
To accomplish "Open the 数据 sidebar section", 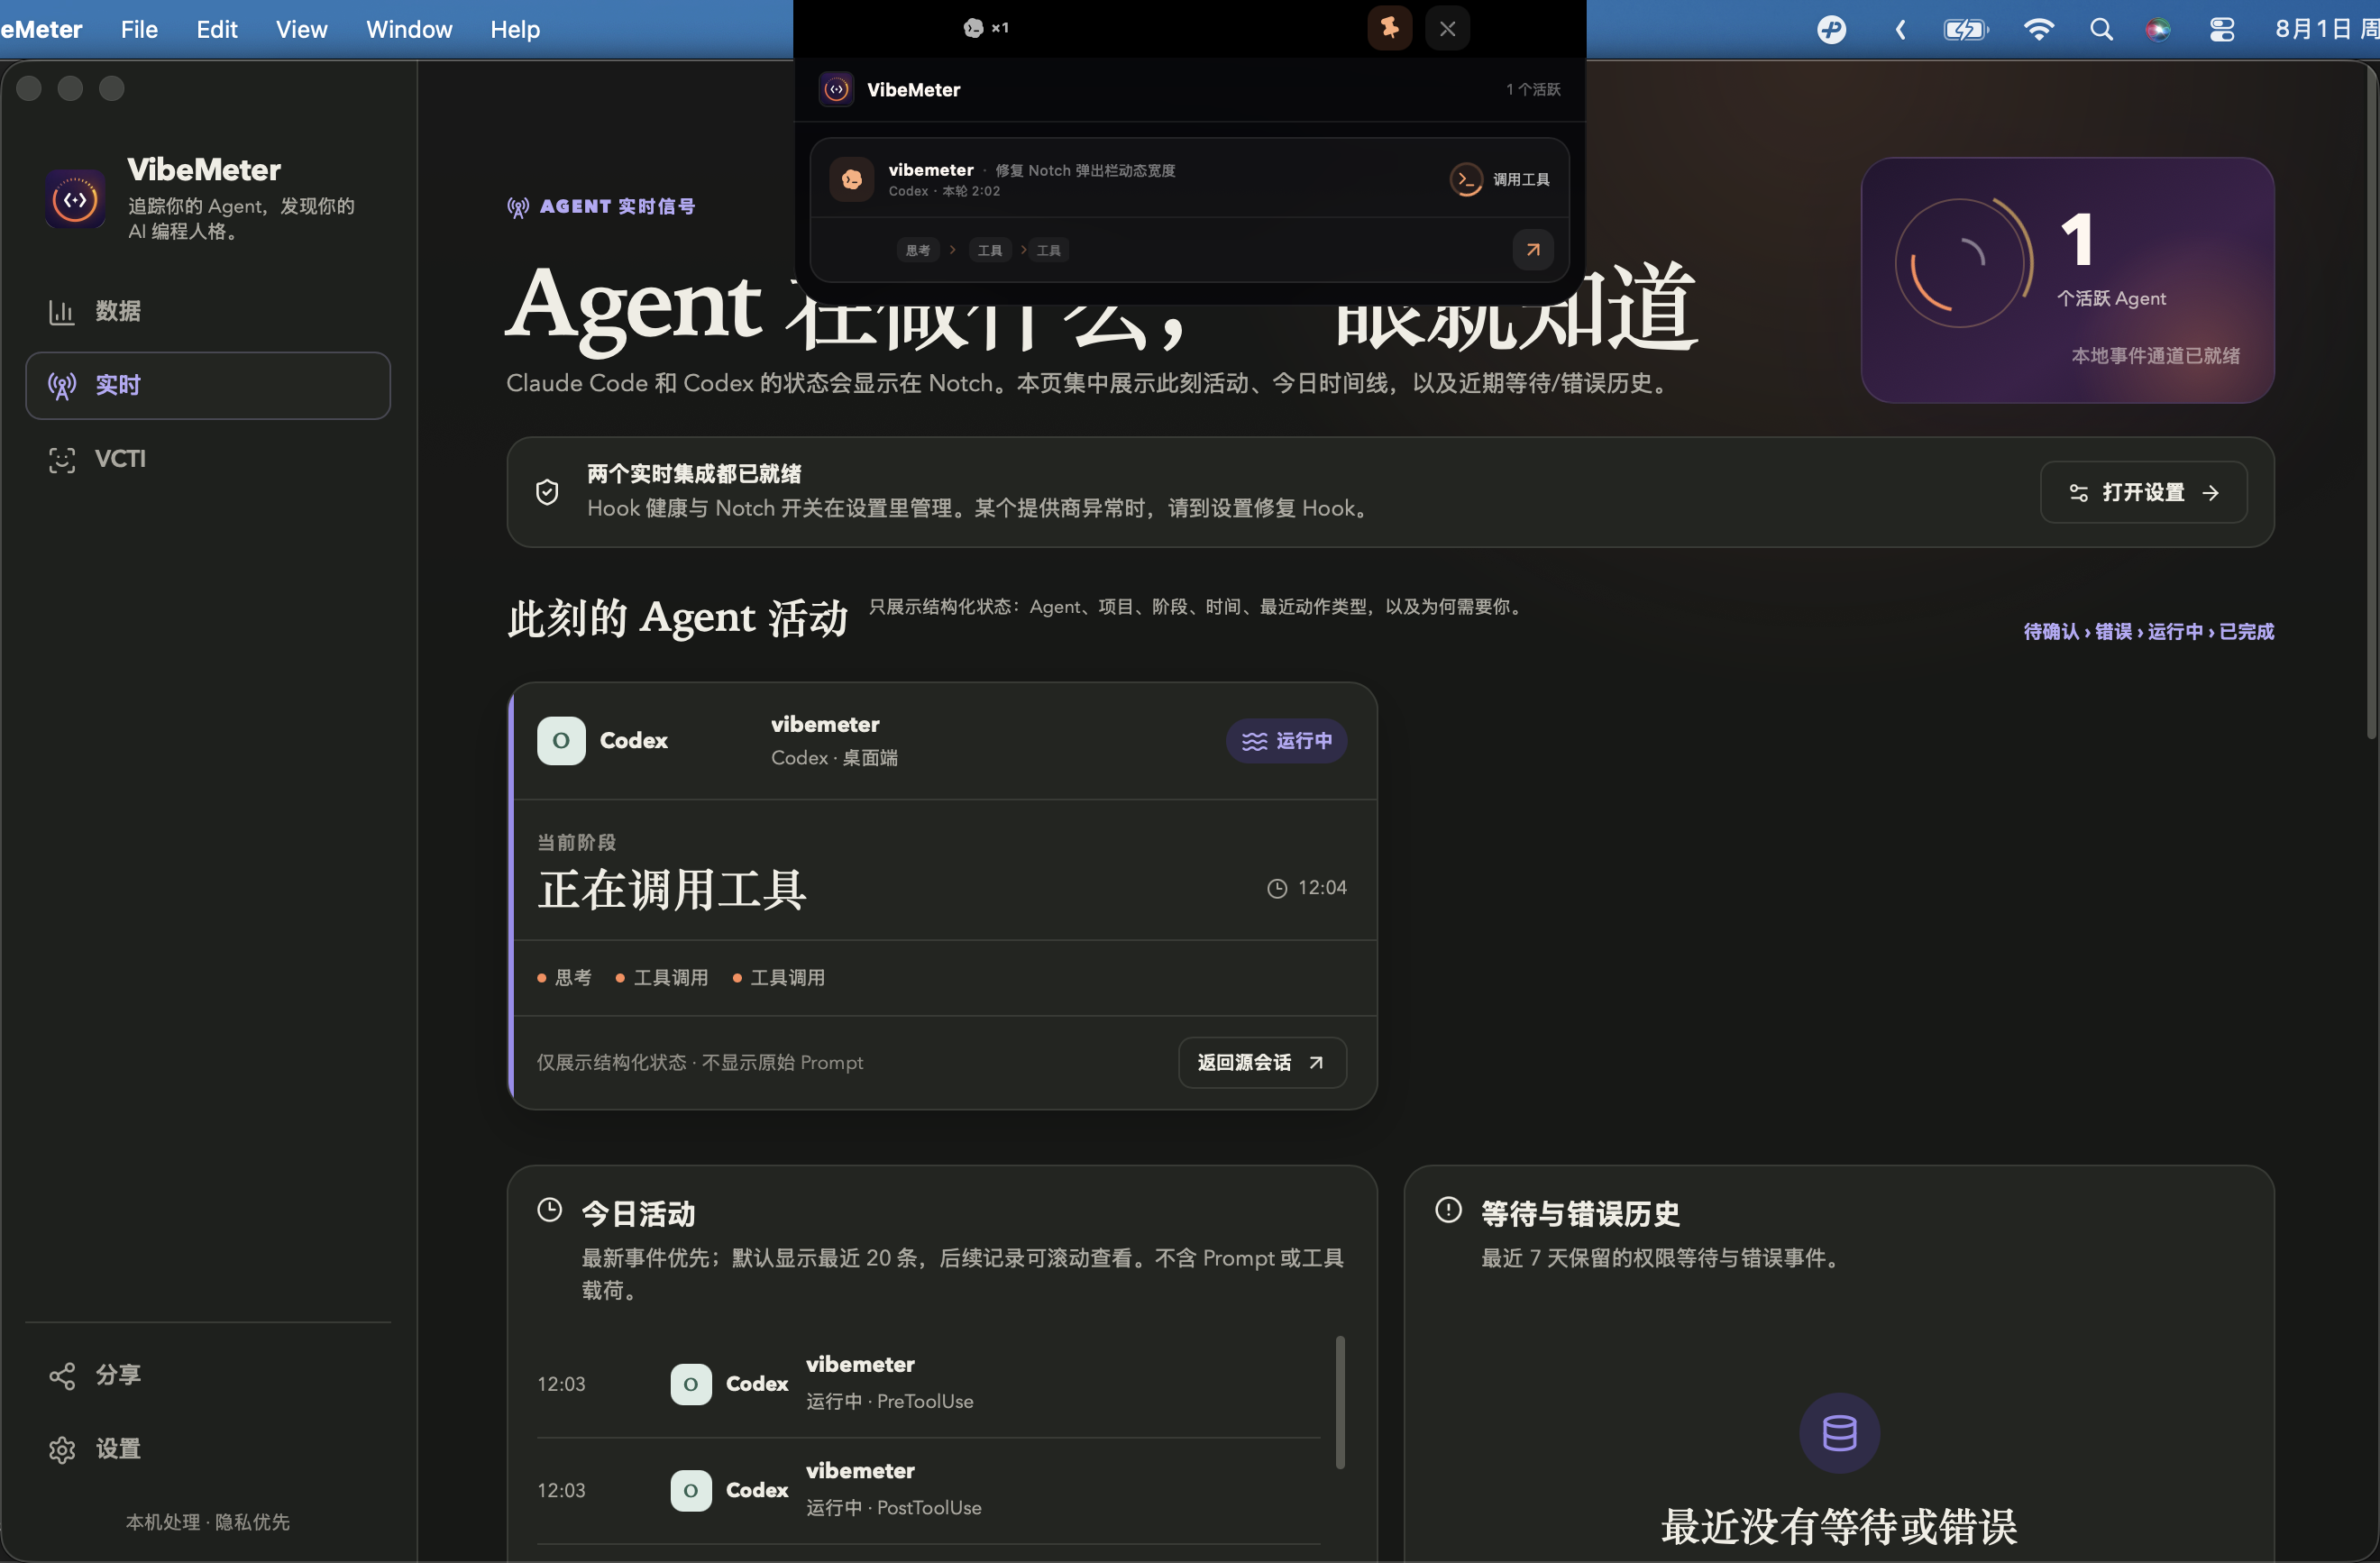I will tap(207, 311).
